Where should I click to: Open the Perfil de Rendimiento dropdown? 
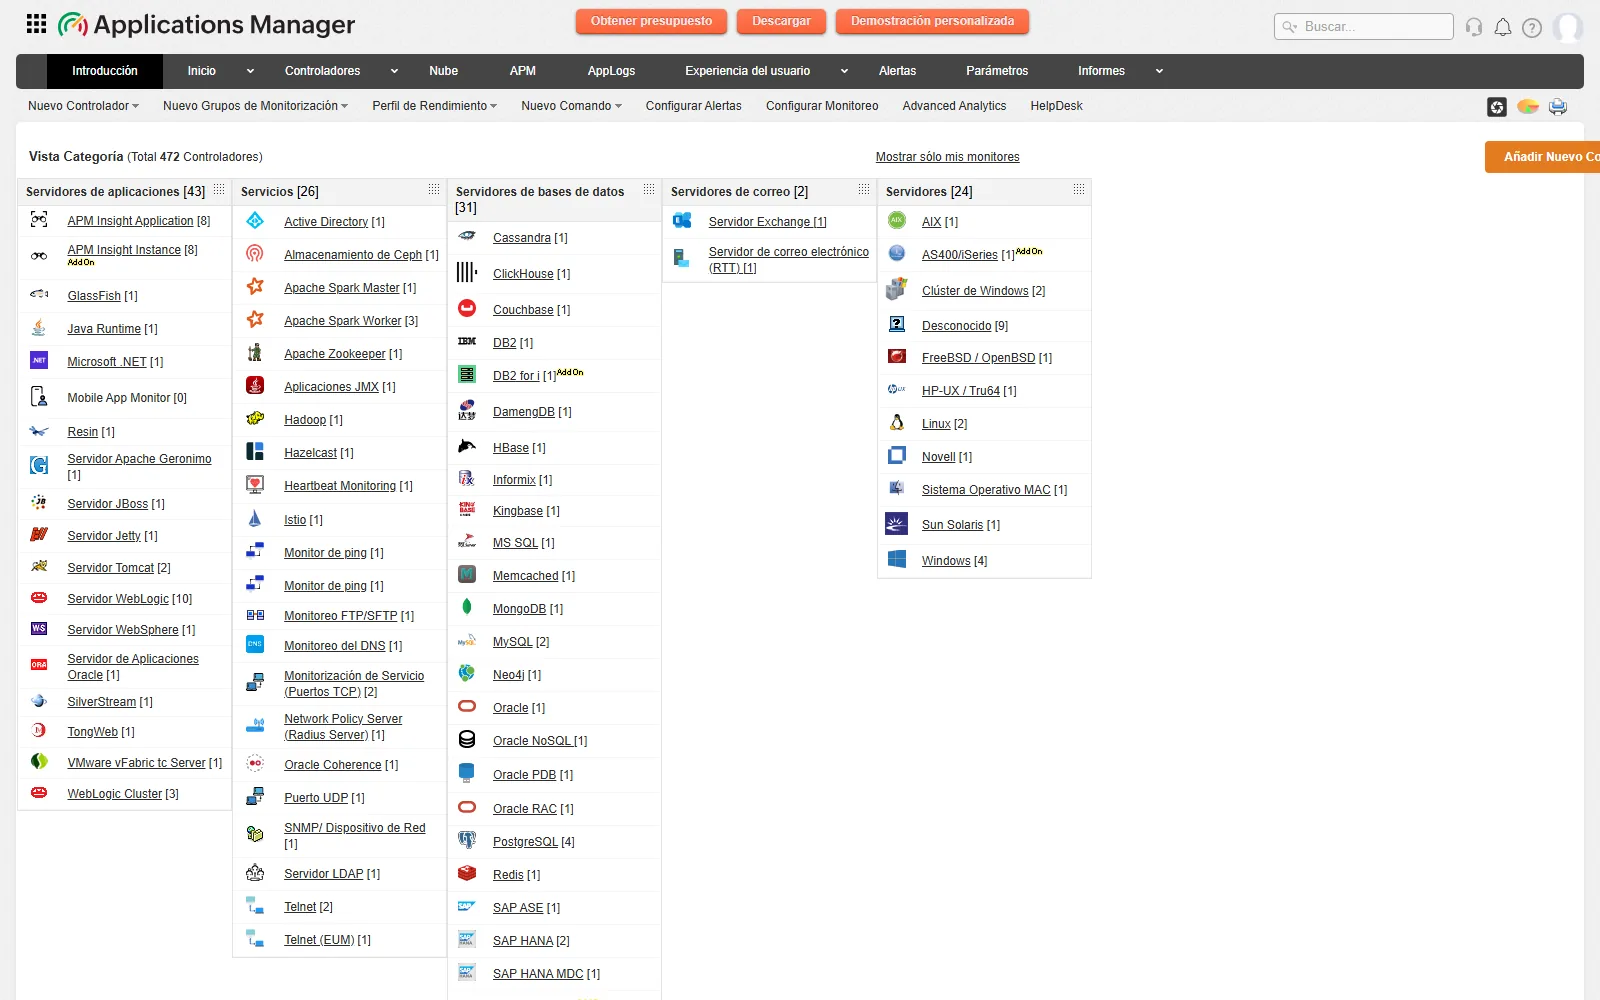pyautogui.click(x=434, y=106)
